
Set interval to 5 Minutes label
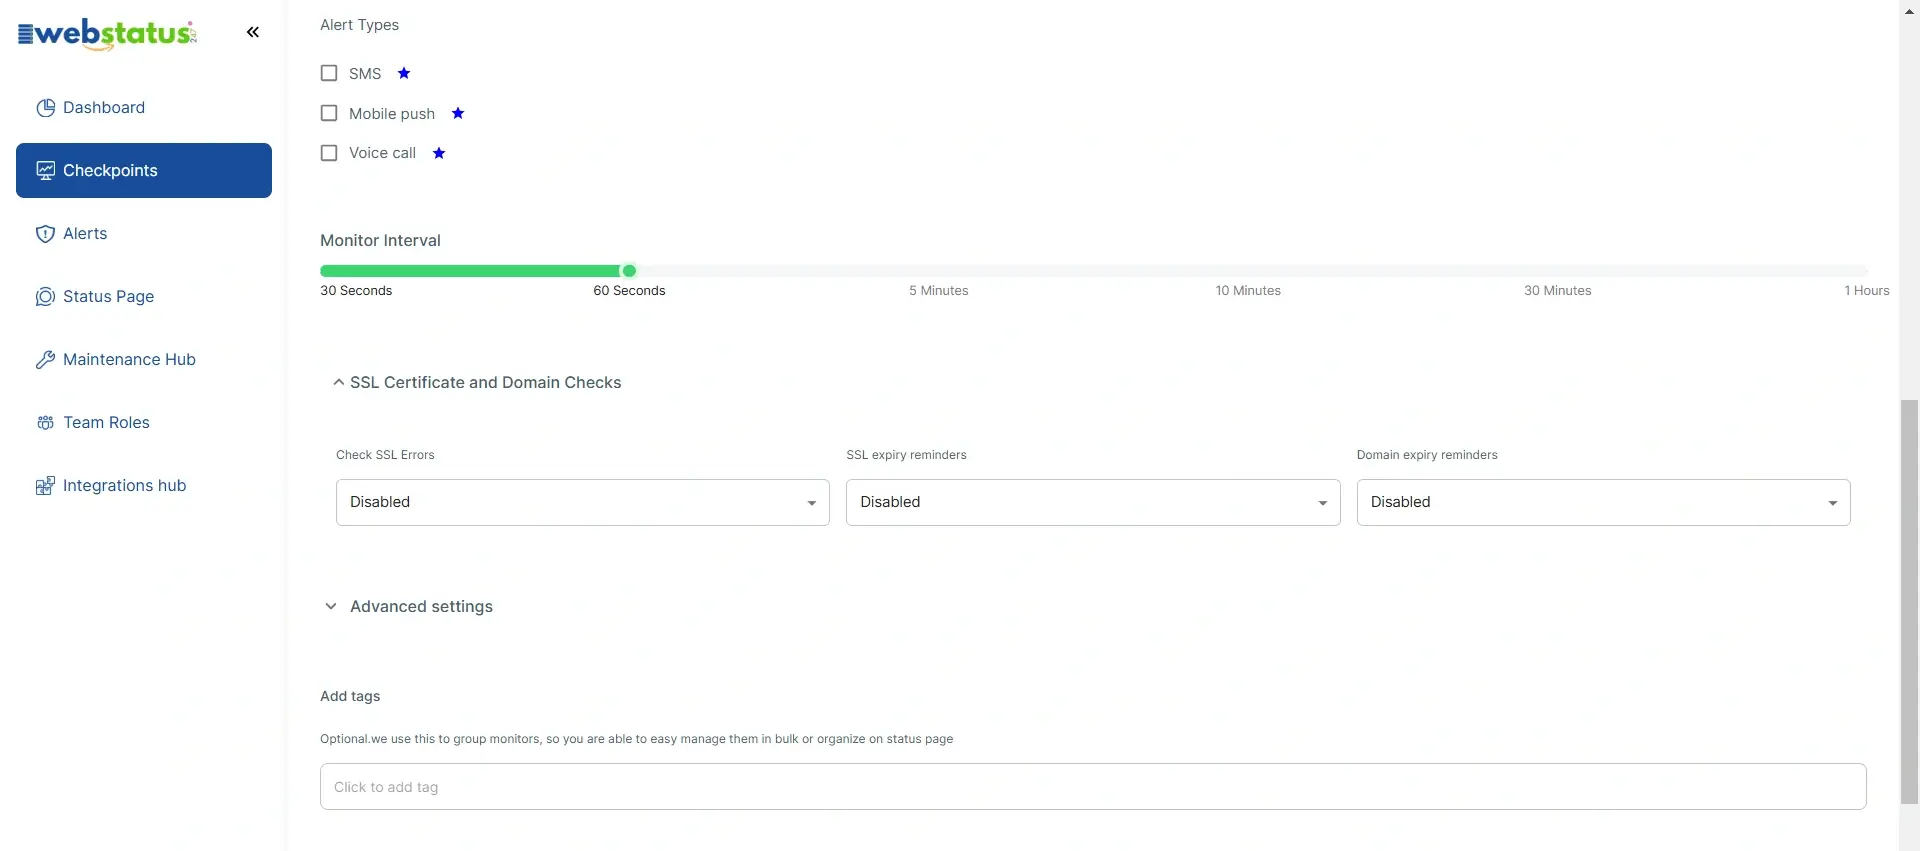[x=939, y=291]
